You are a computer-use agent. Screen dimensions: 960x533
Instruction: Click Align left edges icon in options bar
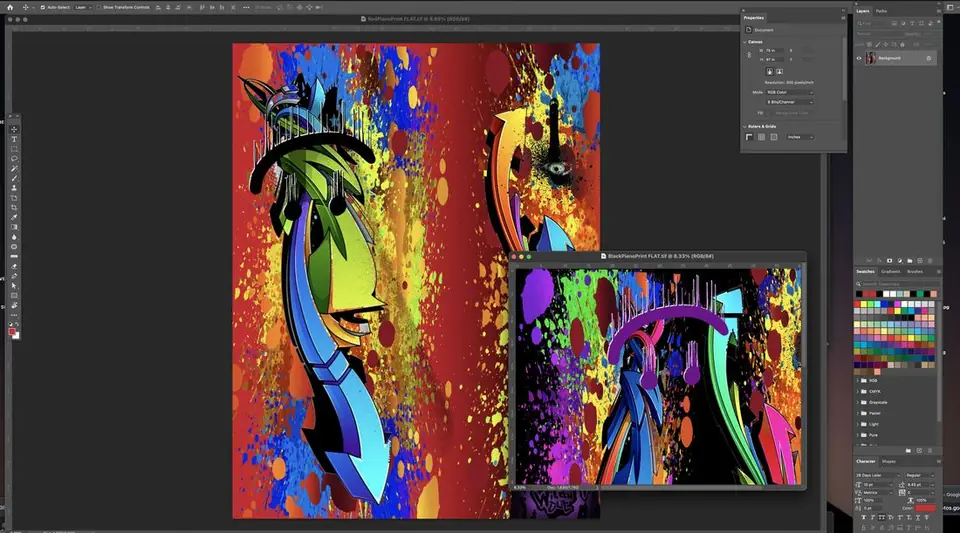point(158,7)
